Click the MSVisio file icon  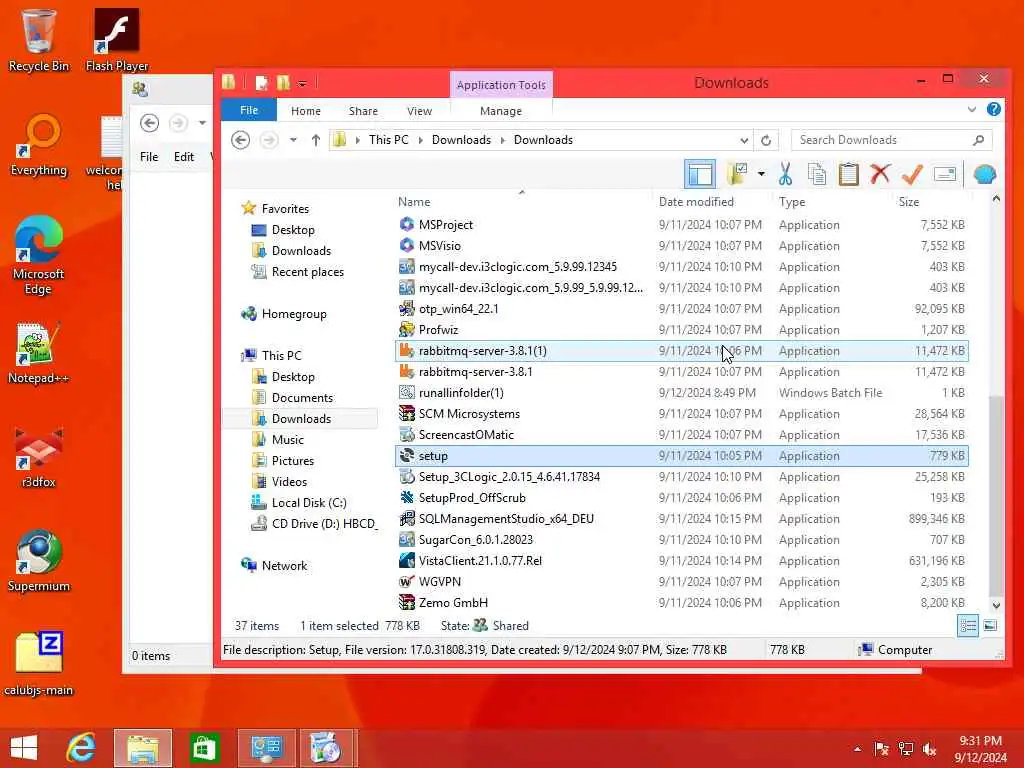point(407,246)
